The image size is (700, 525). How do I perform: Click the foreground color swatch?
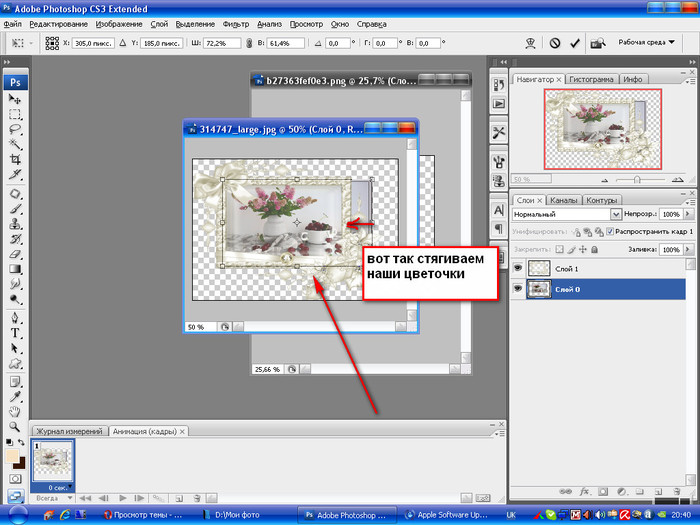12,455
